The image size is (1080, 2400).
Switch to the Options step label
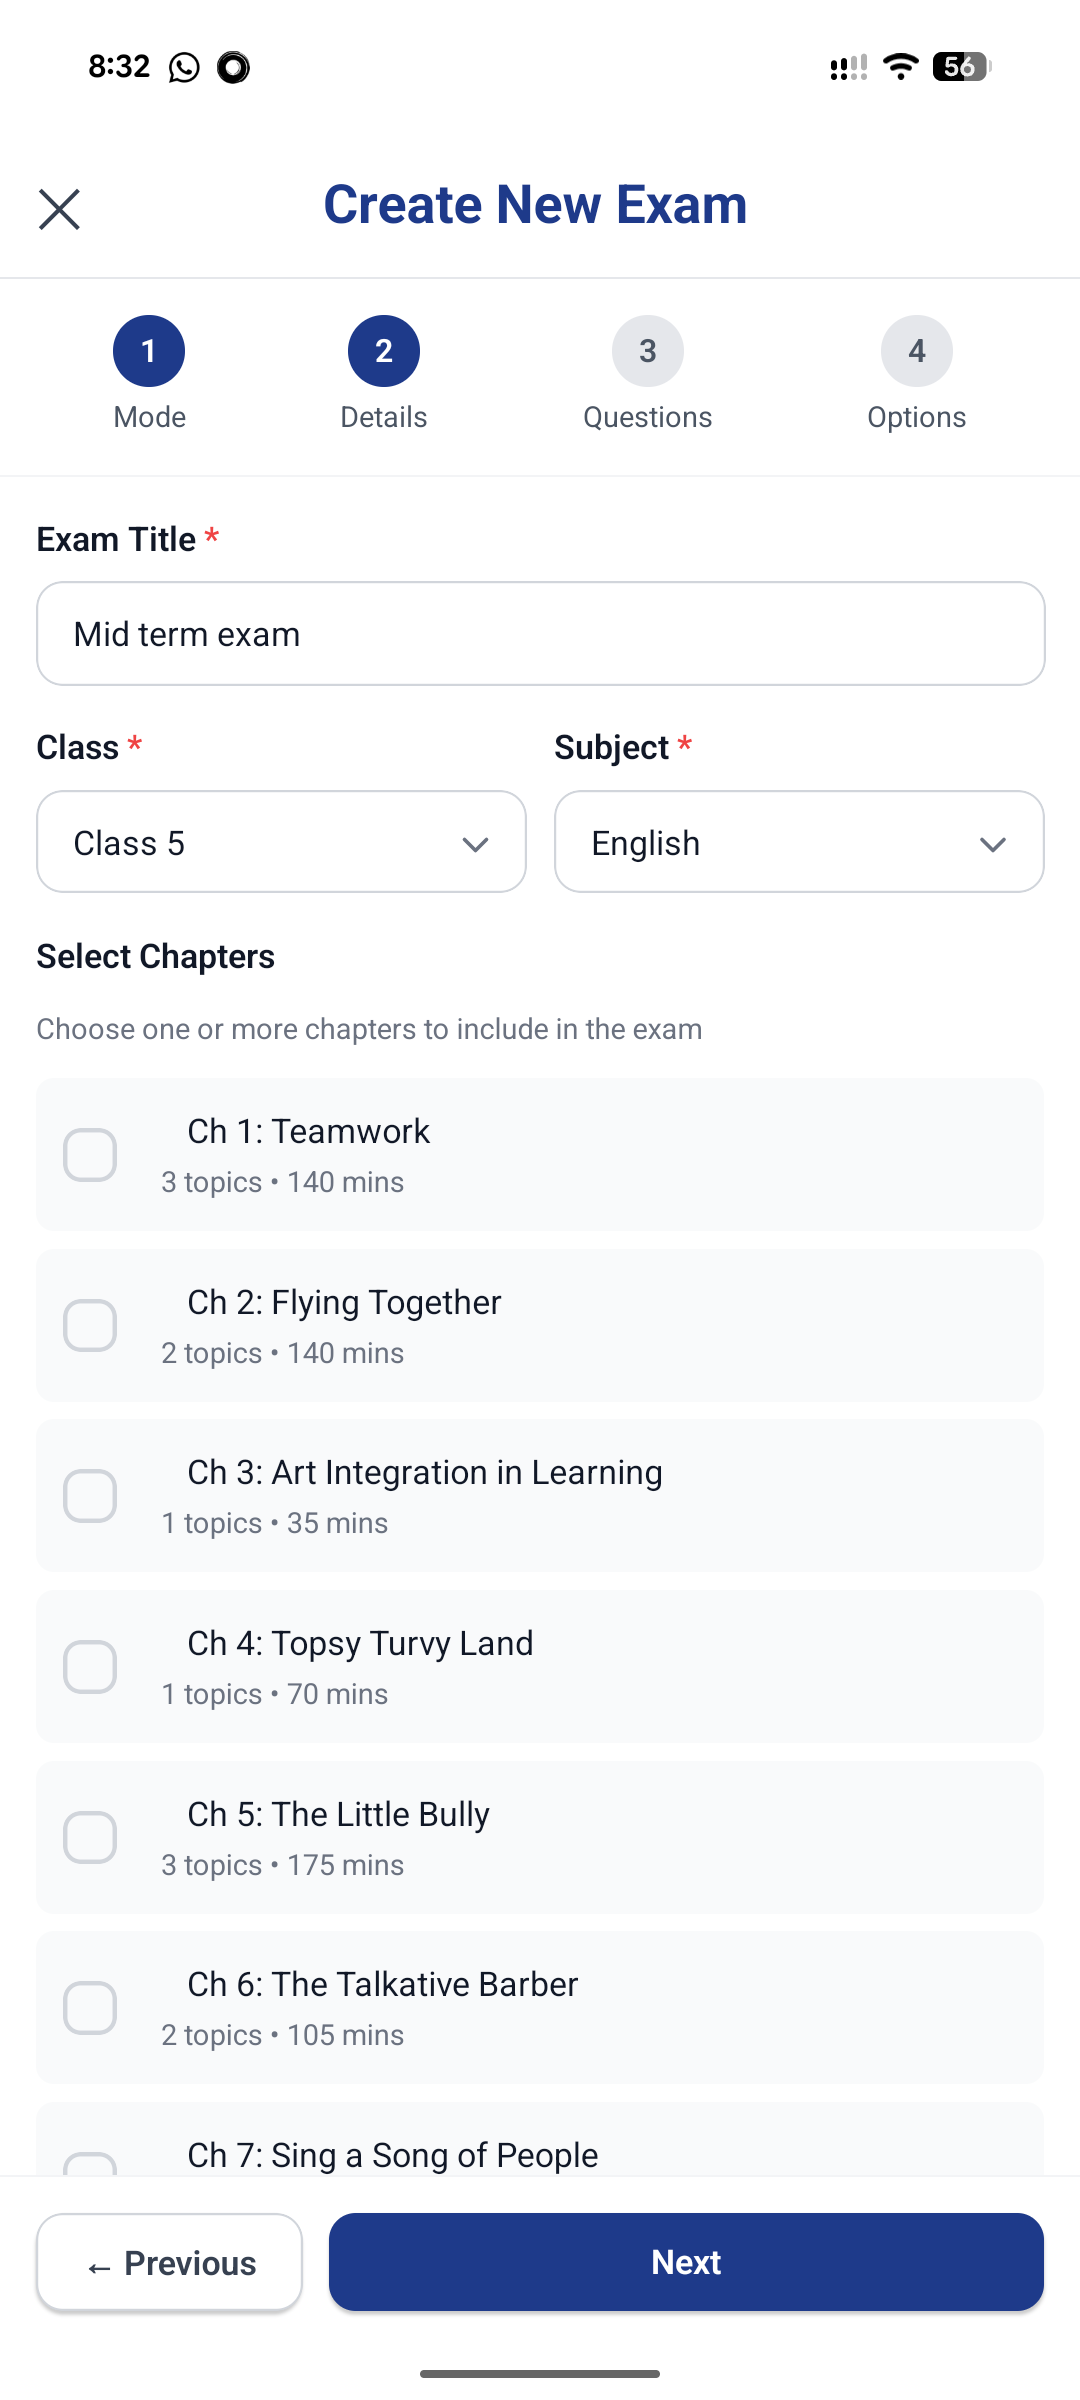(917, 417)
